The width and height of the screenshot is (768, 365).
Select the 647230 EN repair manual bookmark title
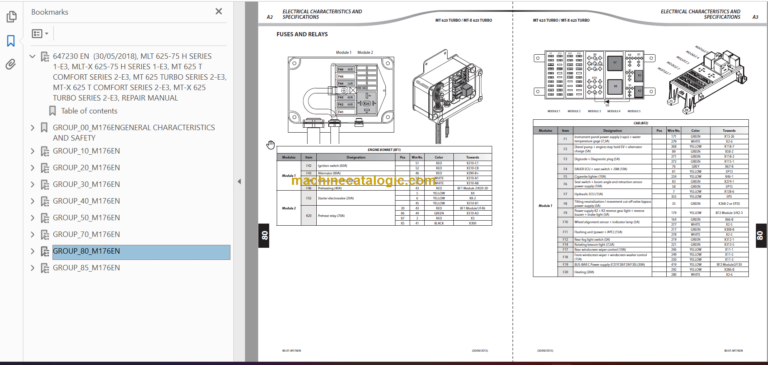pyautogui.click(x=140, y=77)
